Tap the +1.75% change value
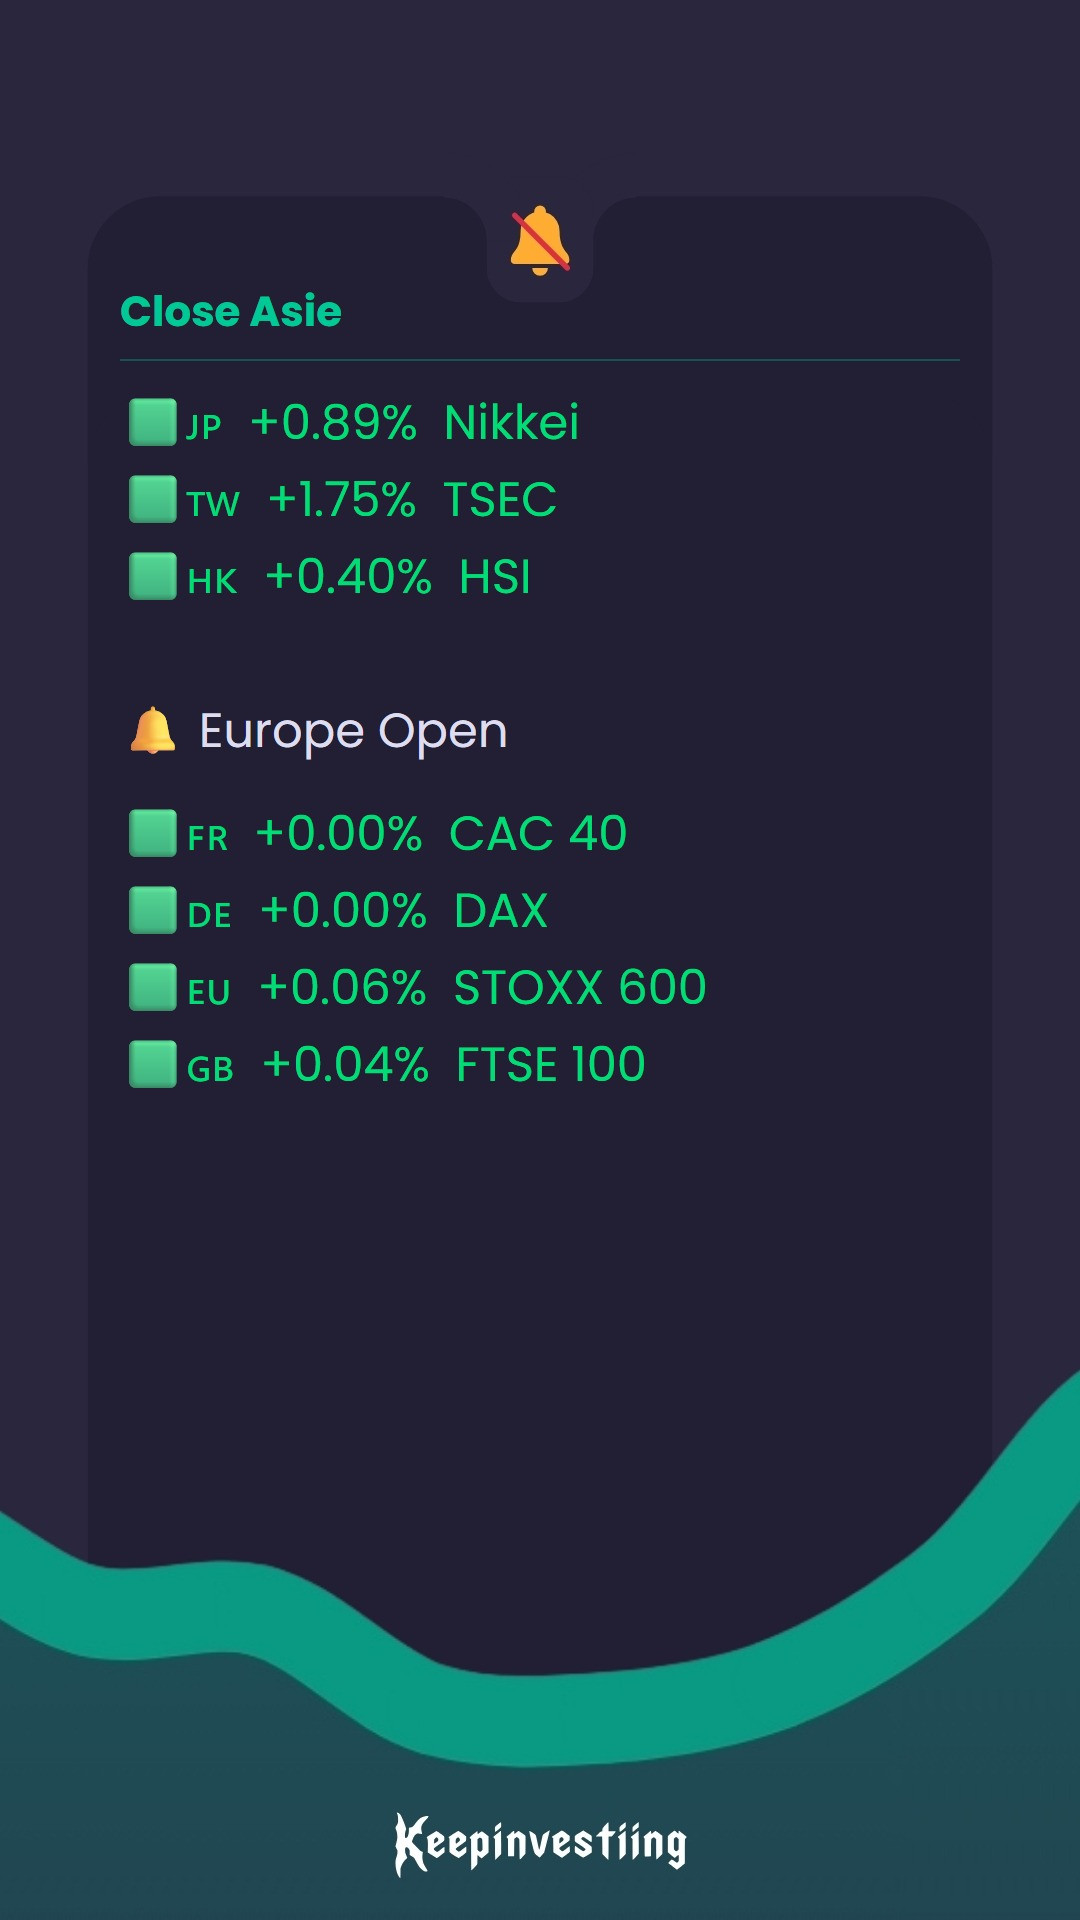1080x1920 pixels. pyautogui.click(x=341, y=499)
